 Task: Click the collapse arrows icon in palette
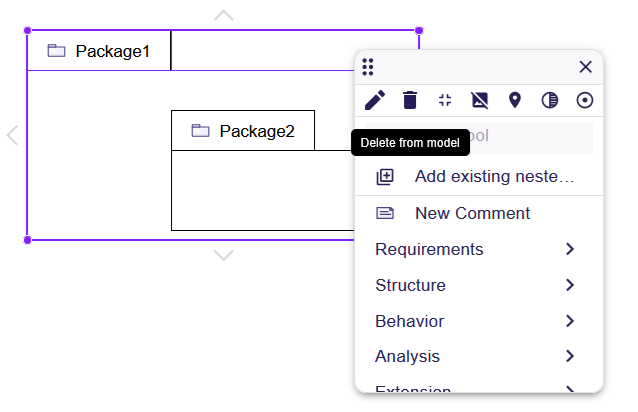[x=445, y=100]
